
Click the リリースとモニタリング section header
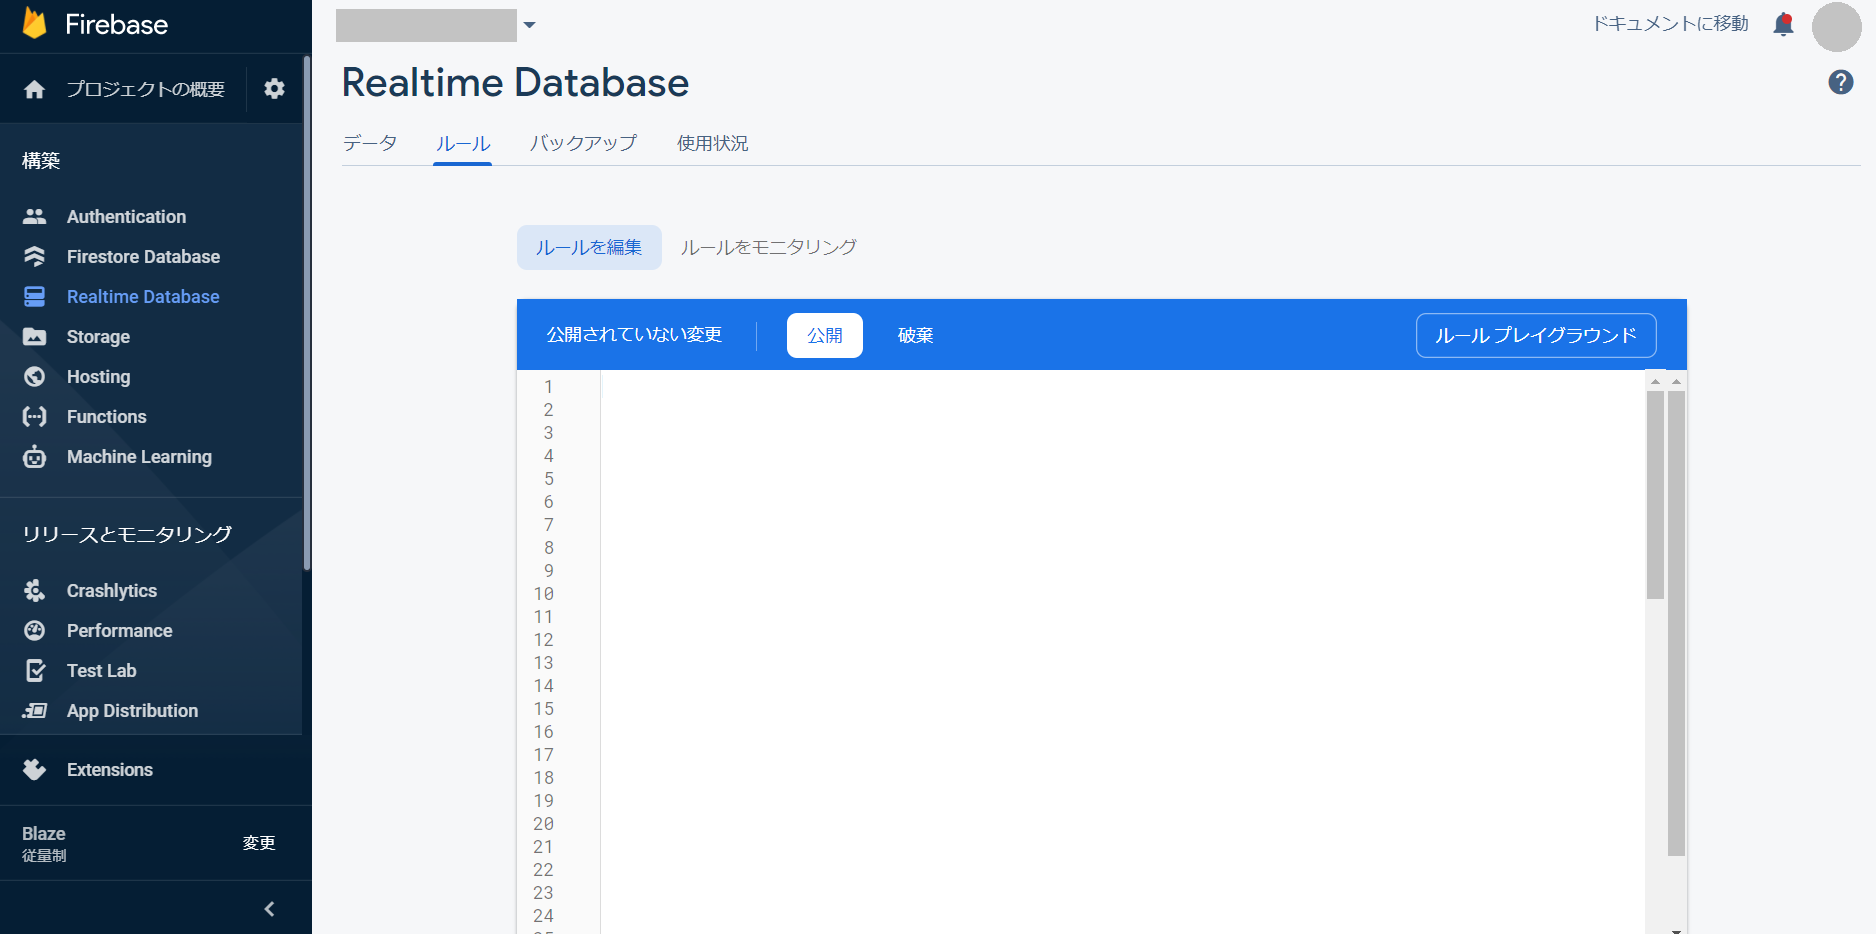tap(127, 534)
